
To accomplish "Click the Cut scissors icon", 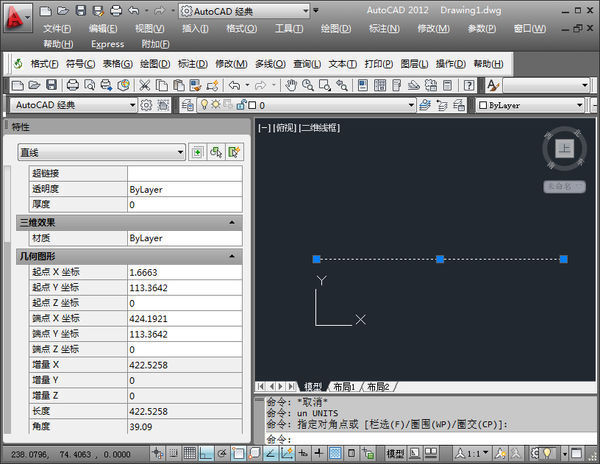I will click(x=145, y=85).
